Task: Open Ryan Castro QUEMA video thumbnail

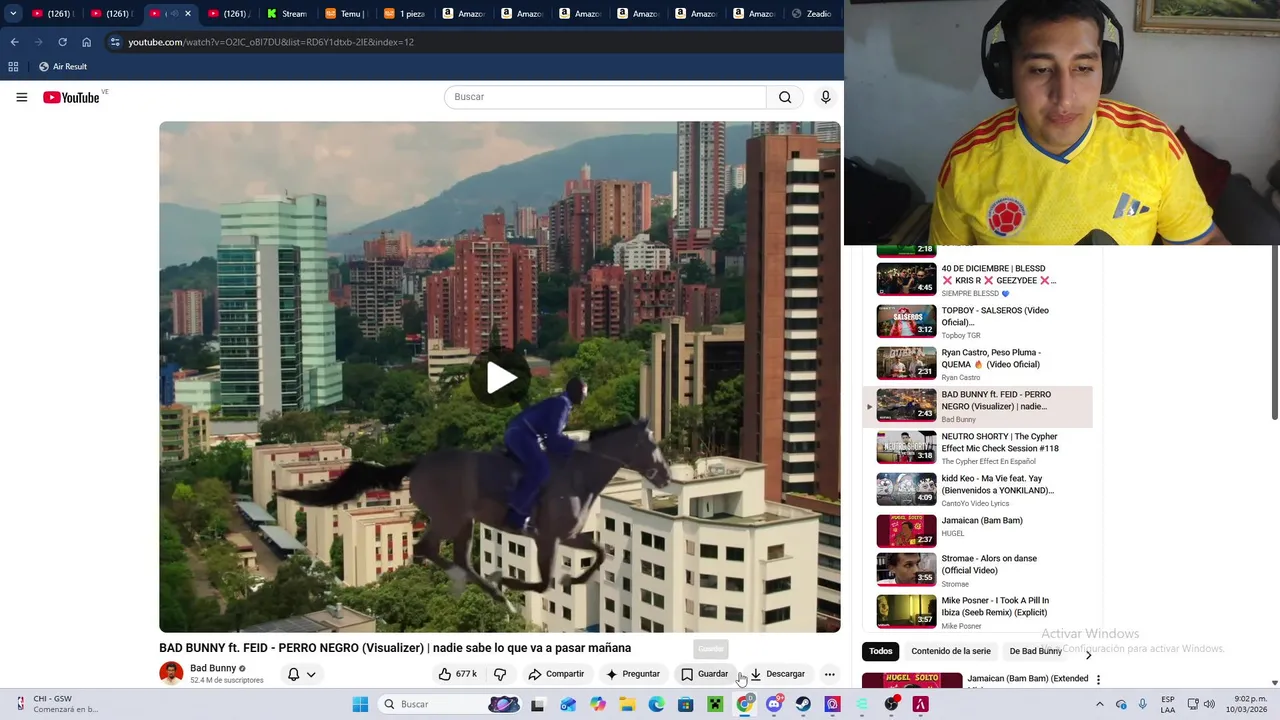Action: pos(906,363)
